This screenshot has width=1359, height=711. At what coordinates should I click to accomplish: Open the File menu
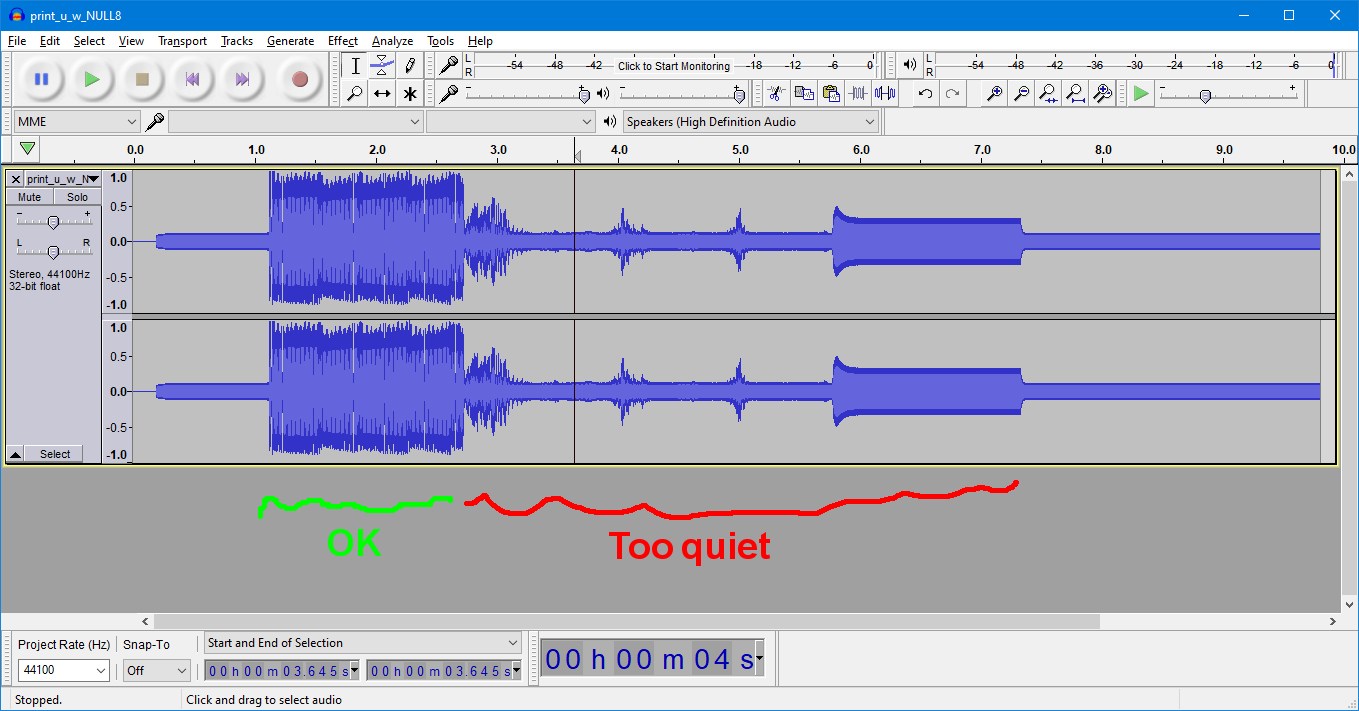tap(17, 41)
